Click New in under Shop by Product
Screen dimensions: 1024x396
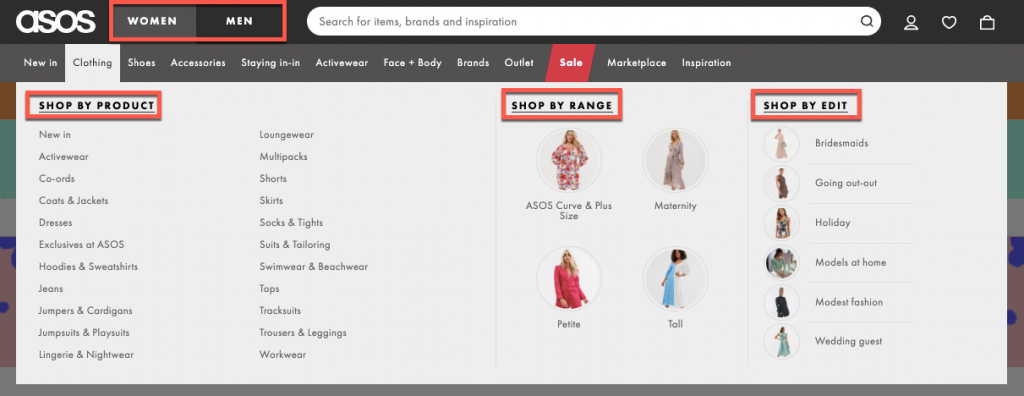coord(55,135)
